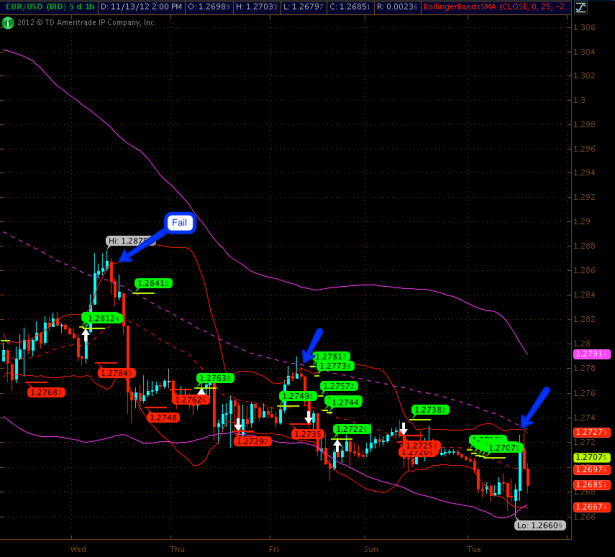Viewport: 615px width, 557px height.
Task: Click the blue arrow pointing at Friday's high
Action: (x=311, y=345)
